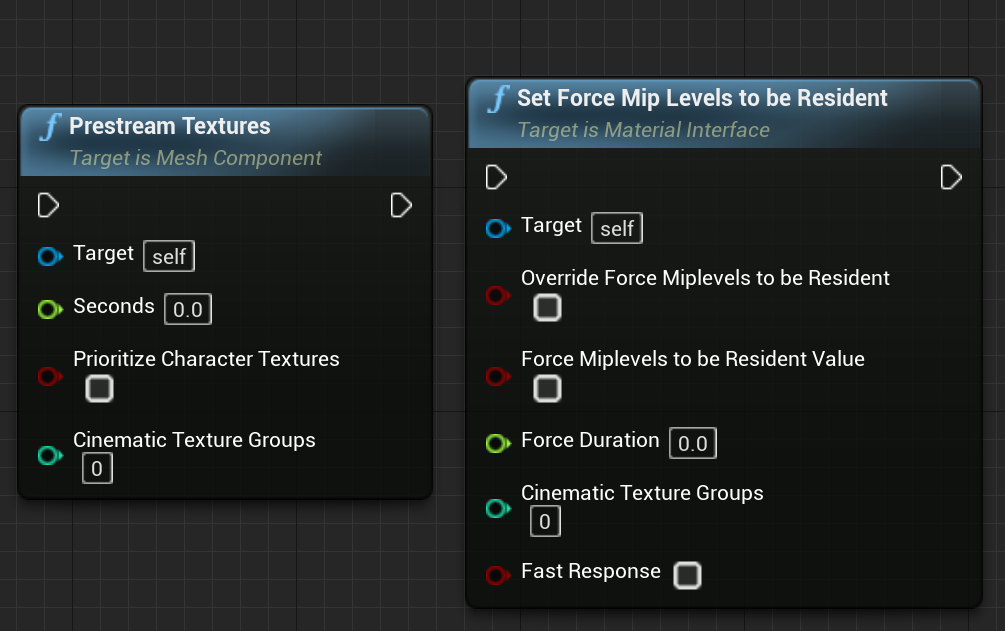The width and height of the screenshot is (1005, 631).
Task: Click the exec input pin on Set Force Mip Levels
Action: (496, 177)
